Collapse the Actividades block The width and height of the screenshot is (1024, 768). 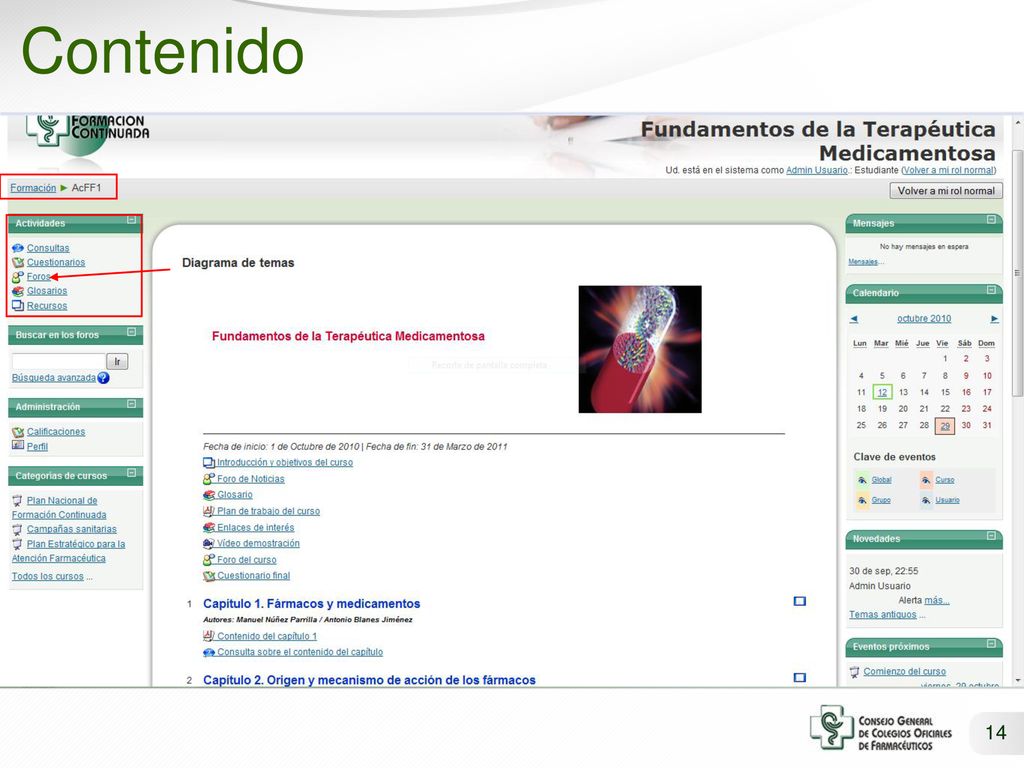coord(131,220)
